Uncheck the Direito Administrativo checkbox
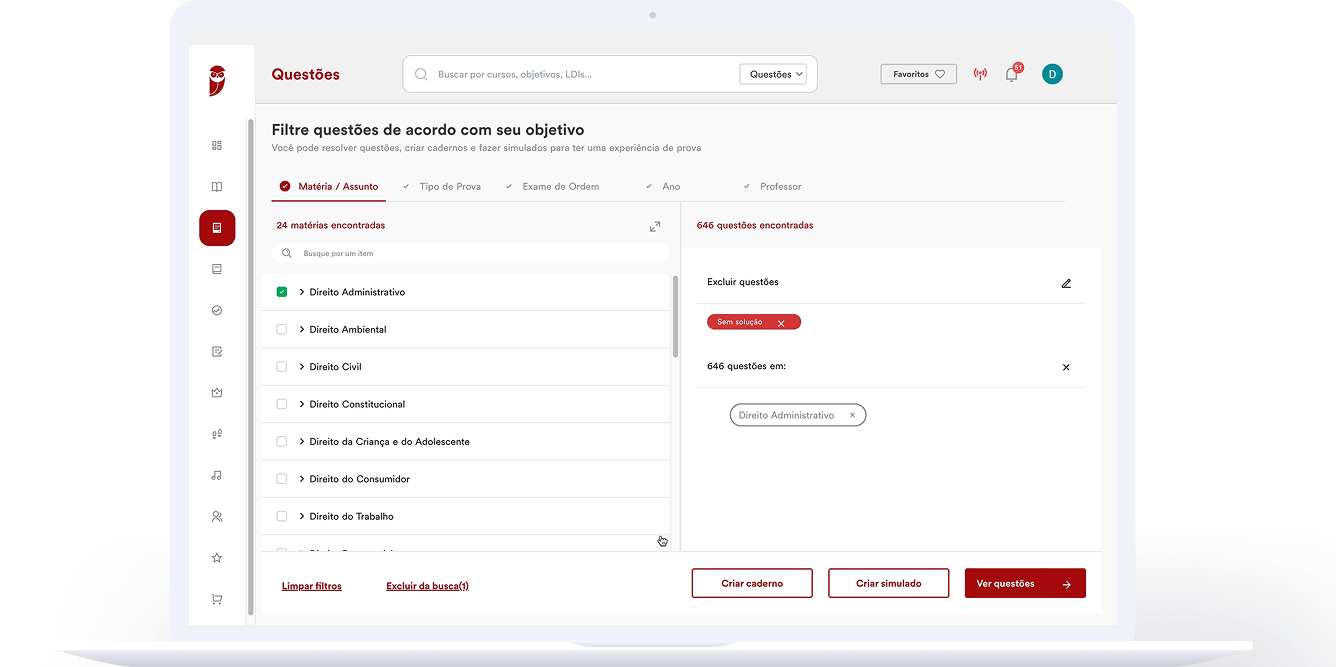1336x667 pixels. coord(282,292)
